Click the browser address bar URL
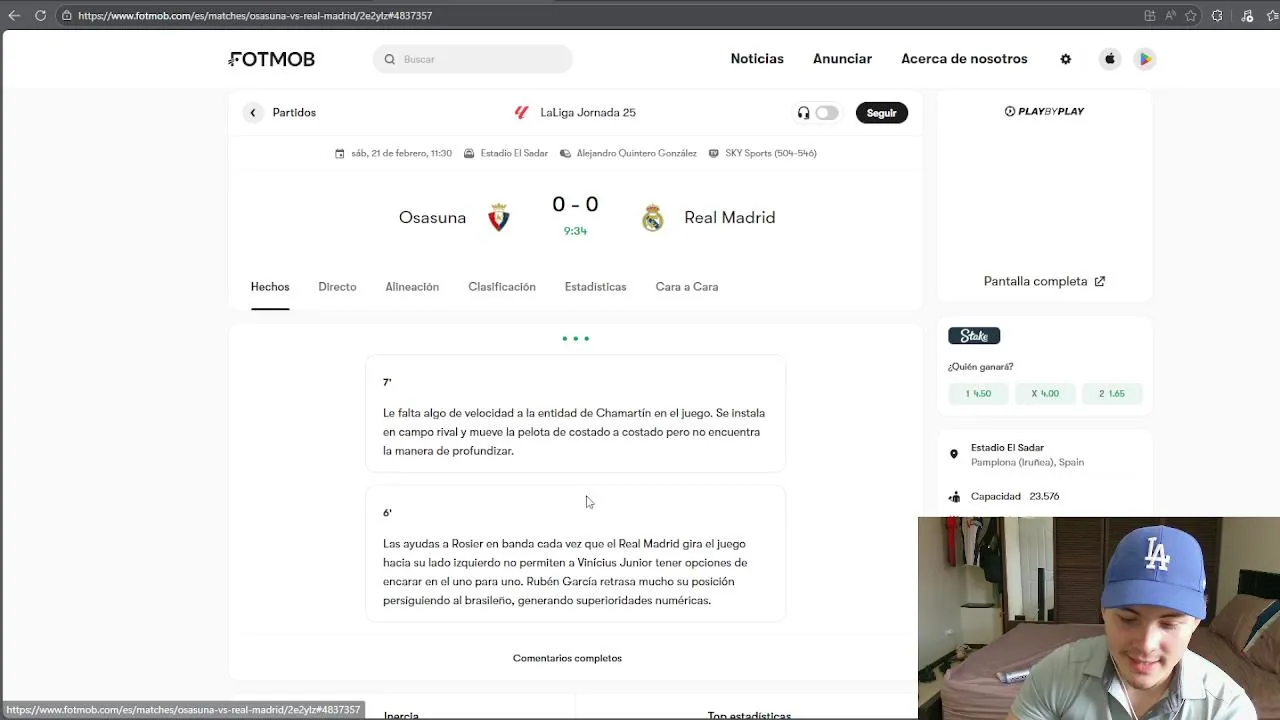Screen dimensions: 1280x720 pos(255,15)
